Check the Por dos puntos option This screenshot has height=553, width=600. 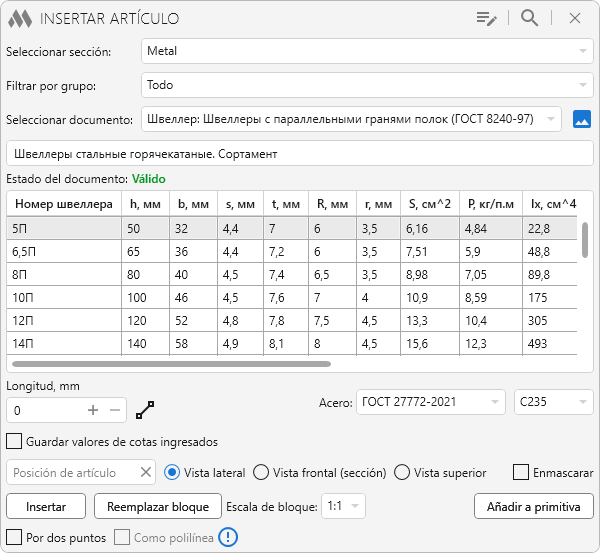[x=14, y=538]
